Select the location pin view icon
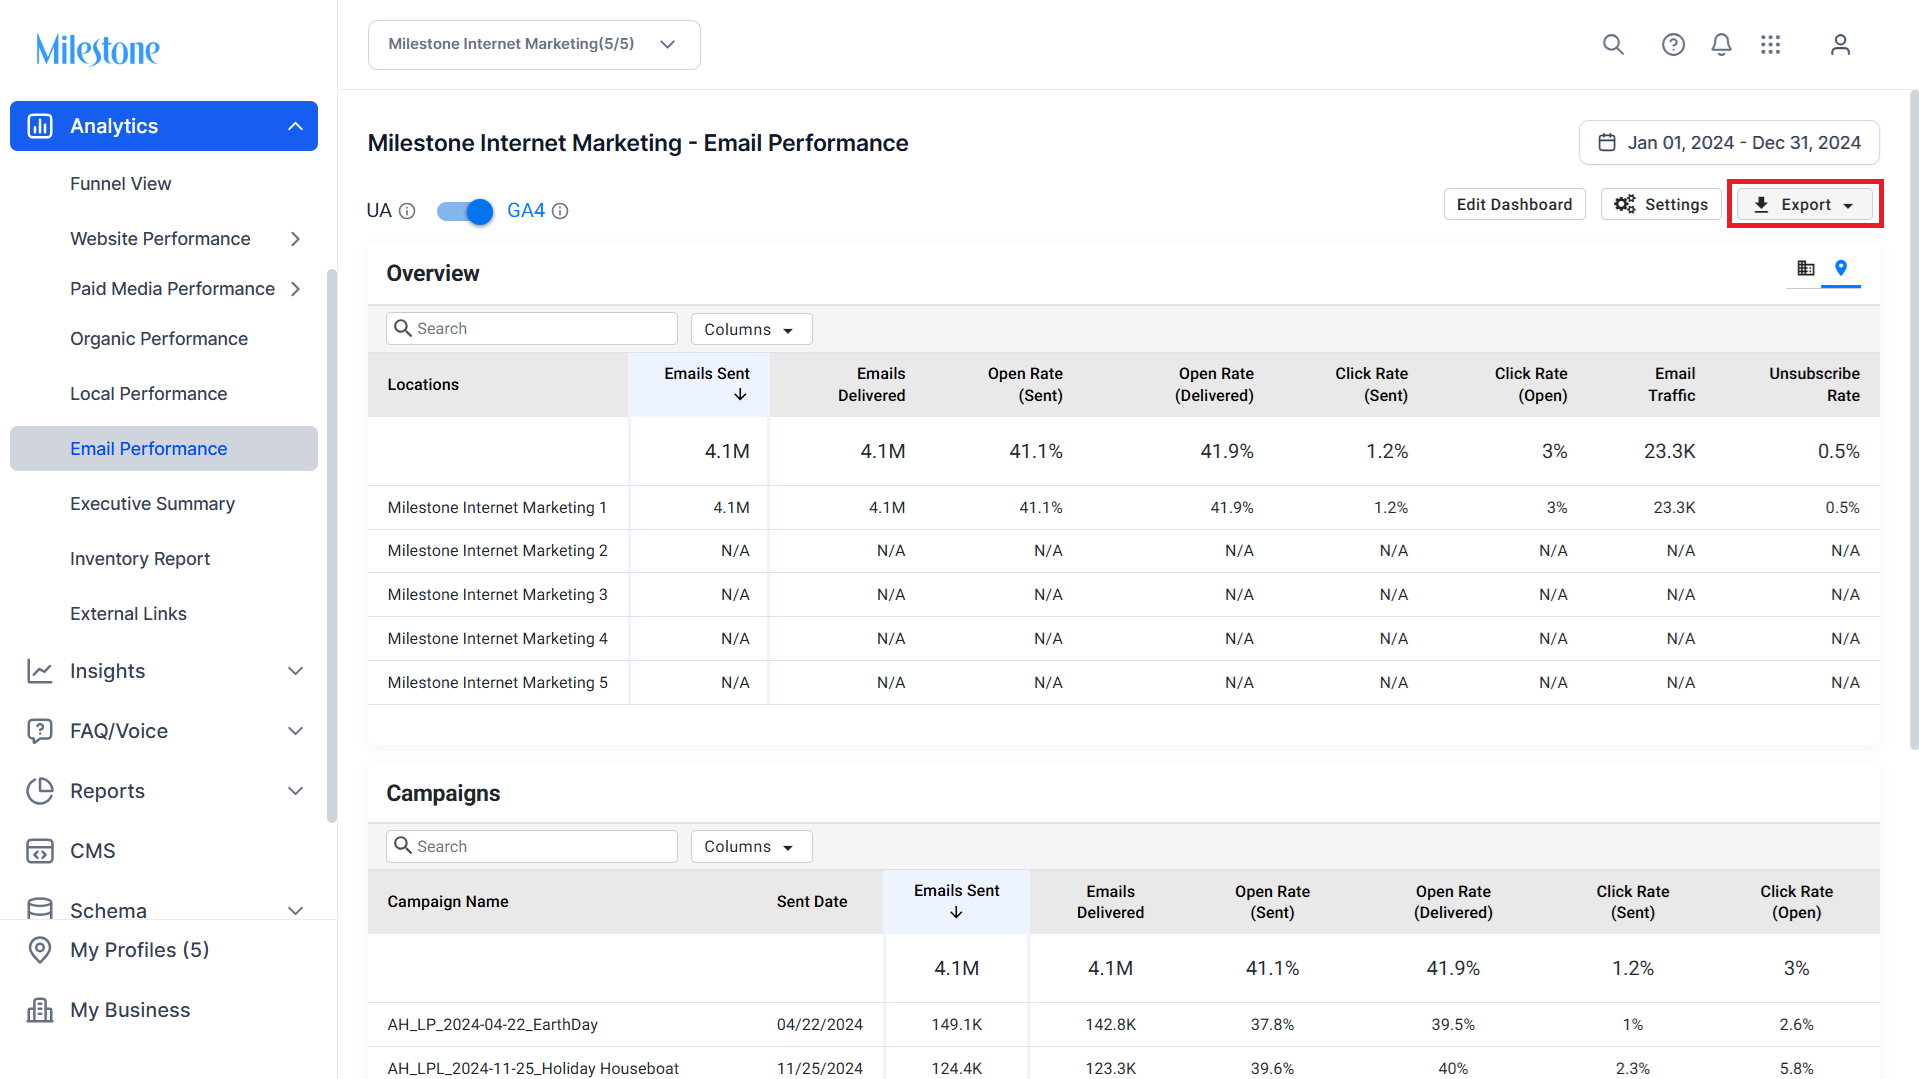Image resolution: width=1919 pixels, height=1079 pixels. point(1841,268)
